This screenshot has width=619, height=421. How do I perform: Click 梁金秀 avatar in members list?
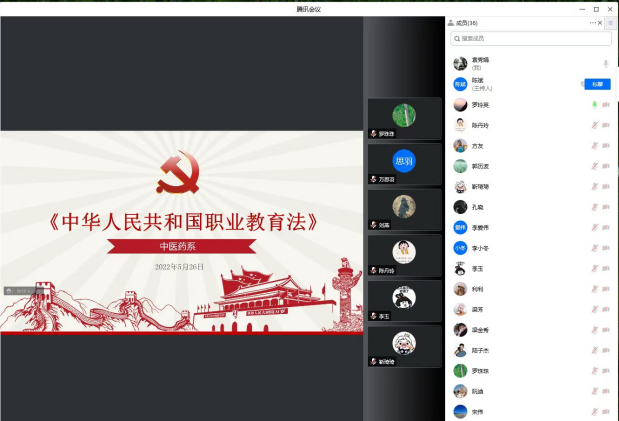click(x=460, y=330)
